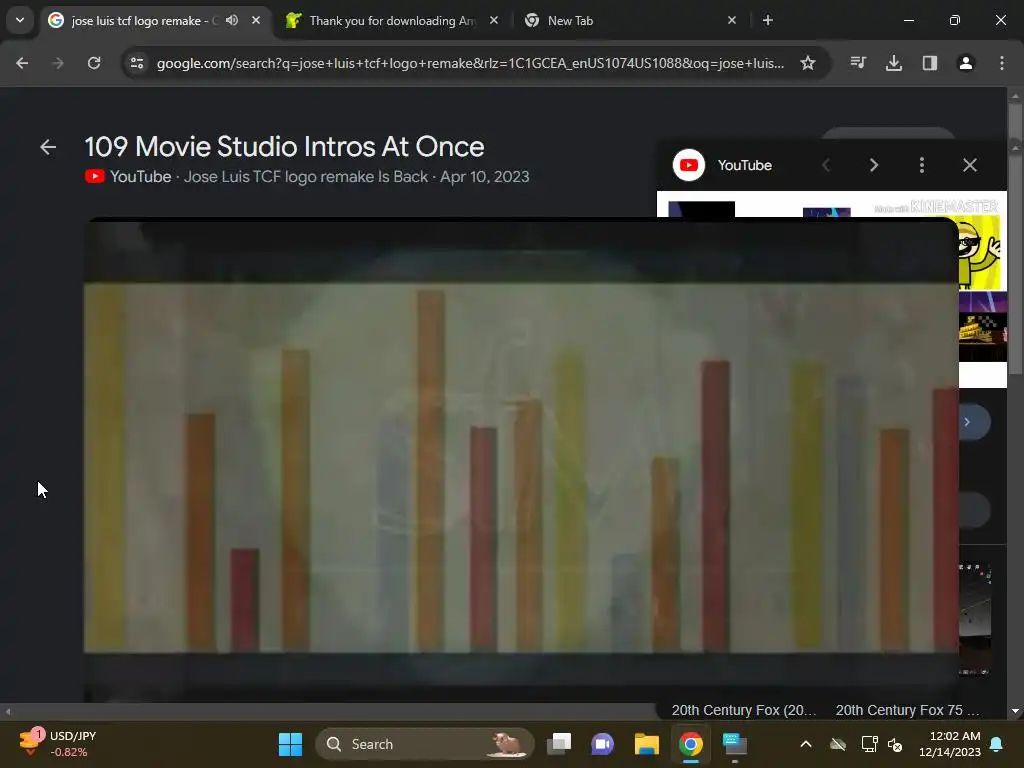Click the main video player area

click(521, 460)
